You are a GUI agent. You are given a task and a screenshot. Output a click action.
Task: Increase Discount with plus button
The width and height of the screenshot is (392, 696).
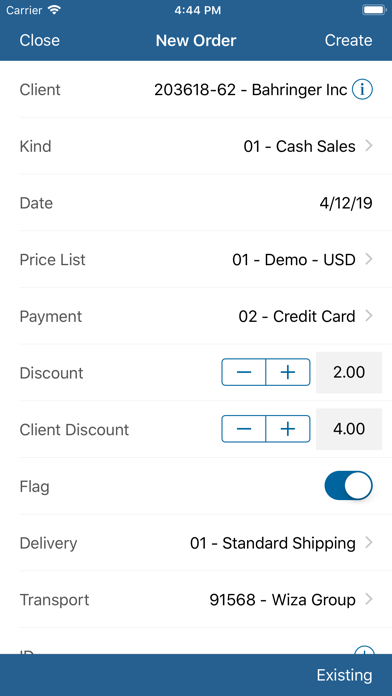288,372
